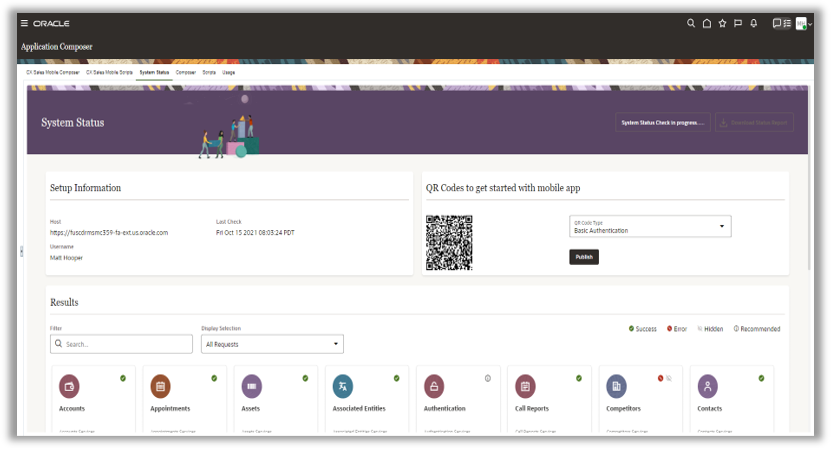Screen dimensions: 831x449
Task: Click the host URL text
Action: (x=109, y=233)
